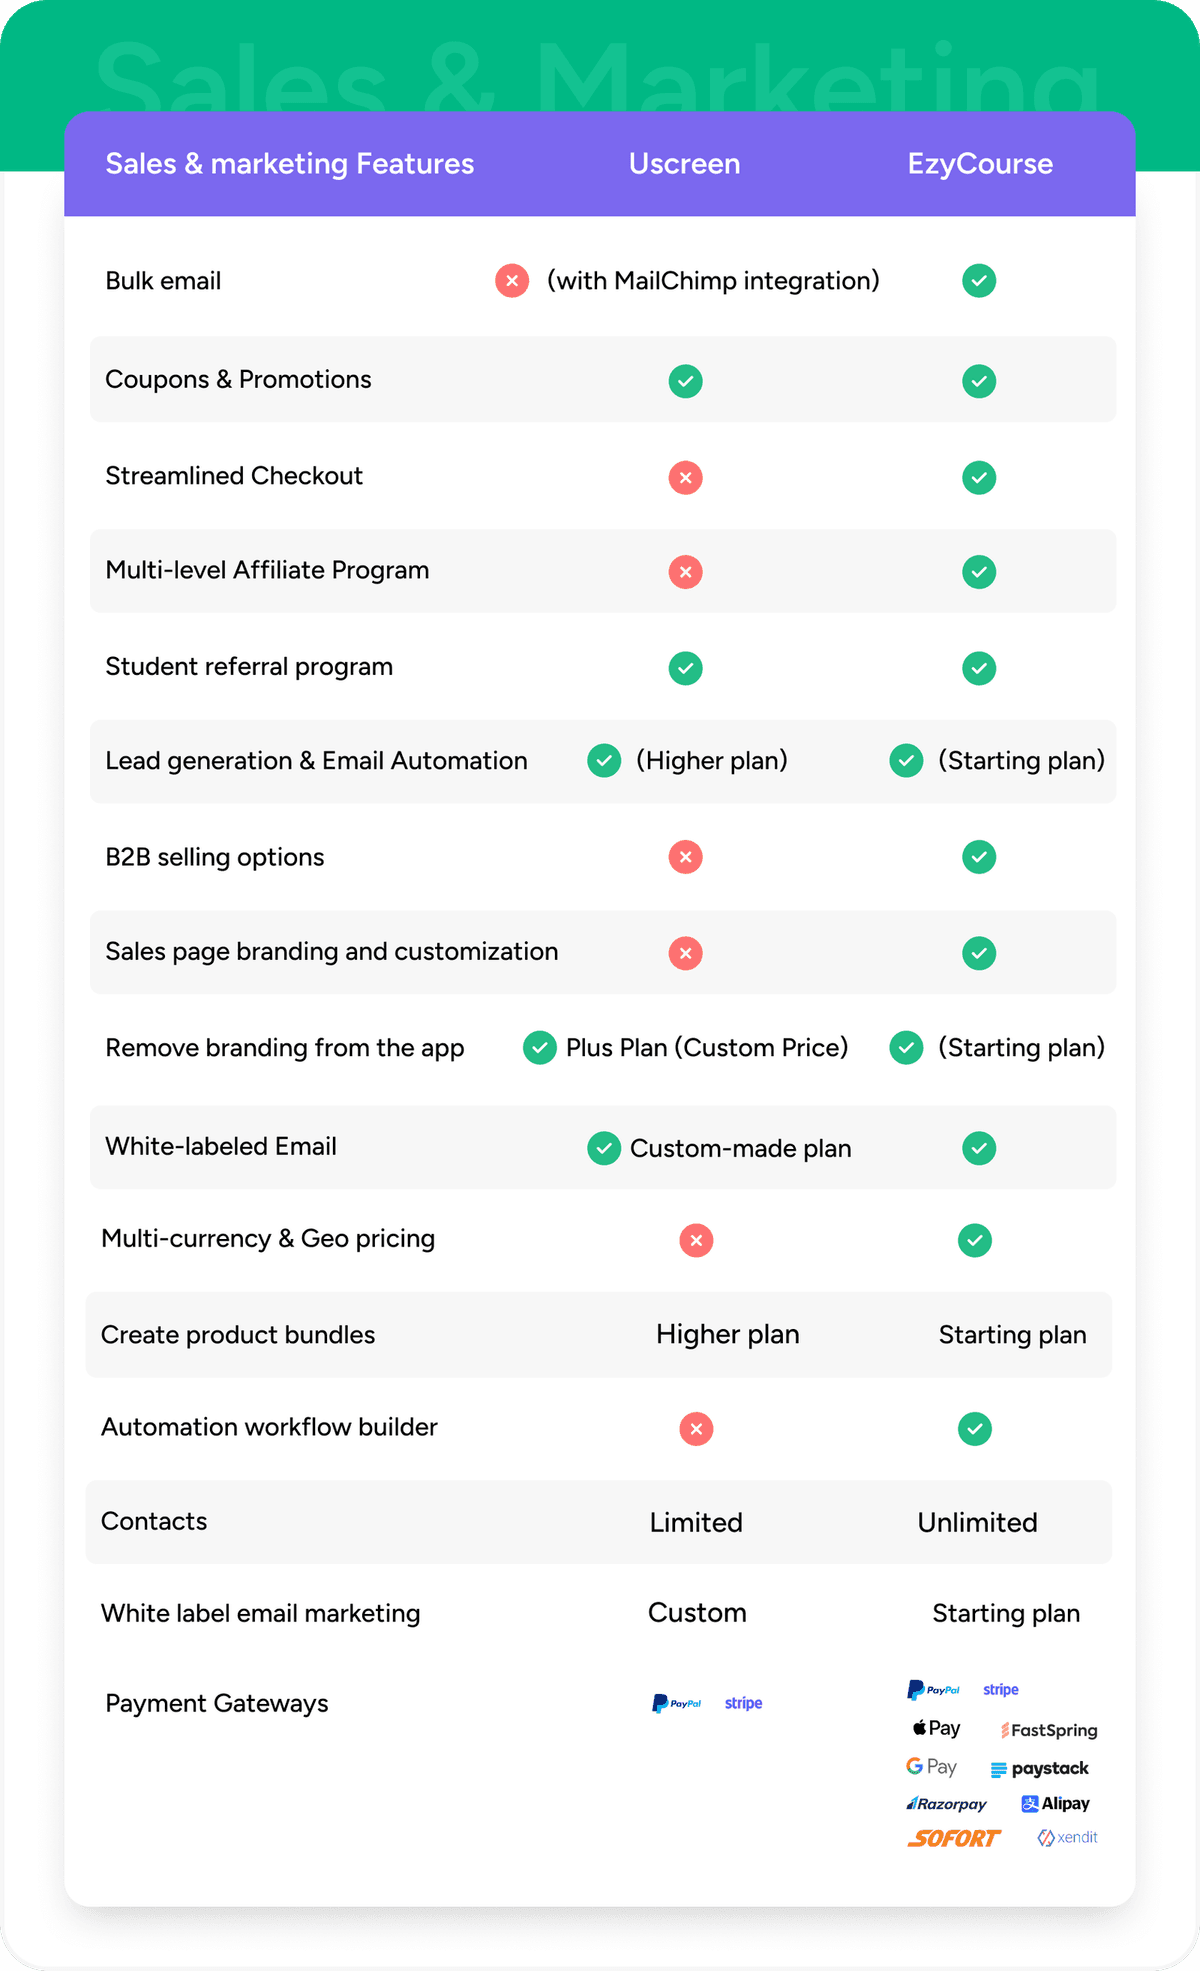Click the green check beside Custom-made plan
Screen dimensions: 1200x1971
(604, 1148)
